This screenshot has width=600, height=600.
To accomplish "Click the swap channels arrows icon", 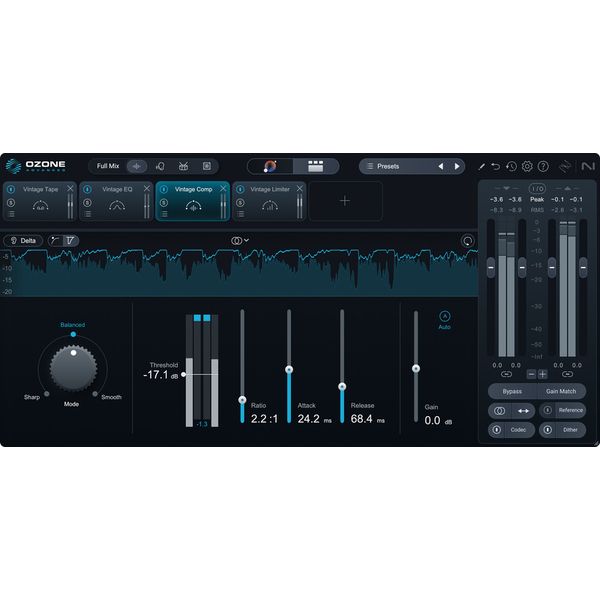I will click(523, 411).
